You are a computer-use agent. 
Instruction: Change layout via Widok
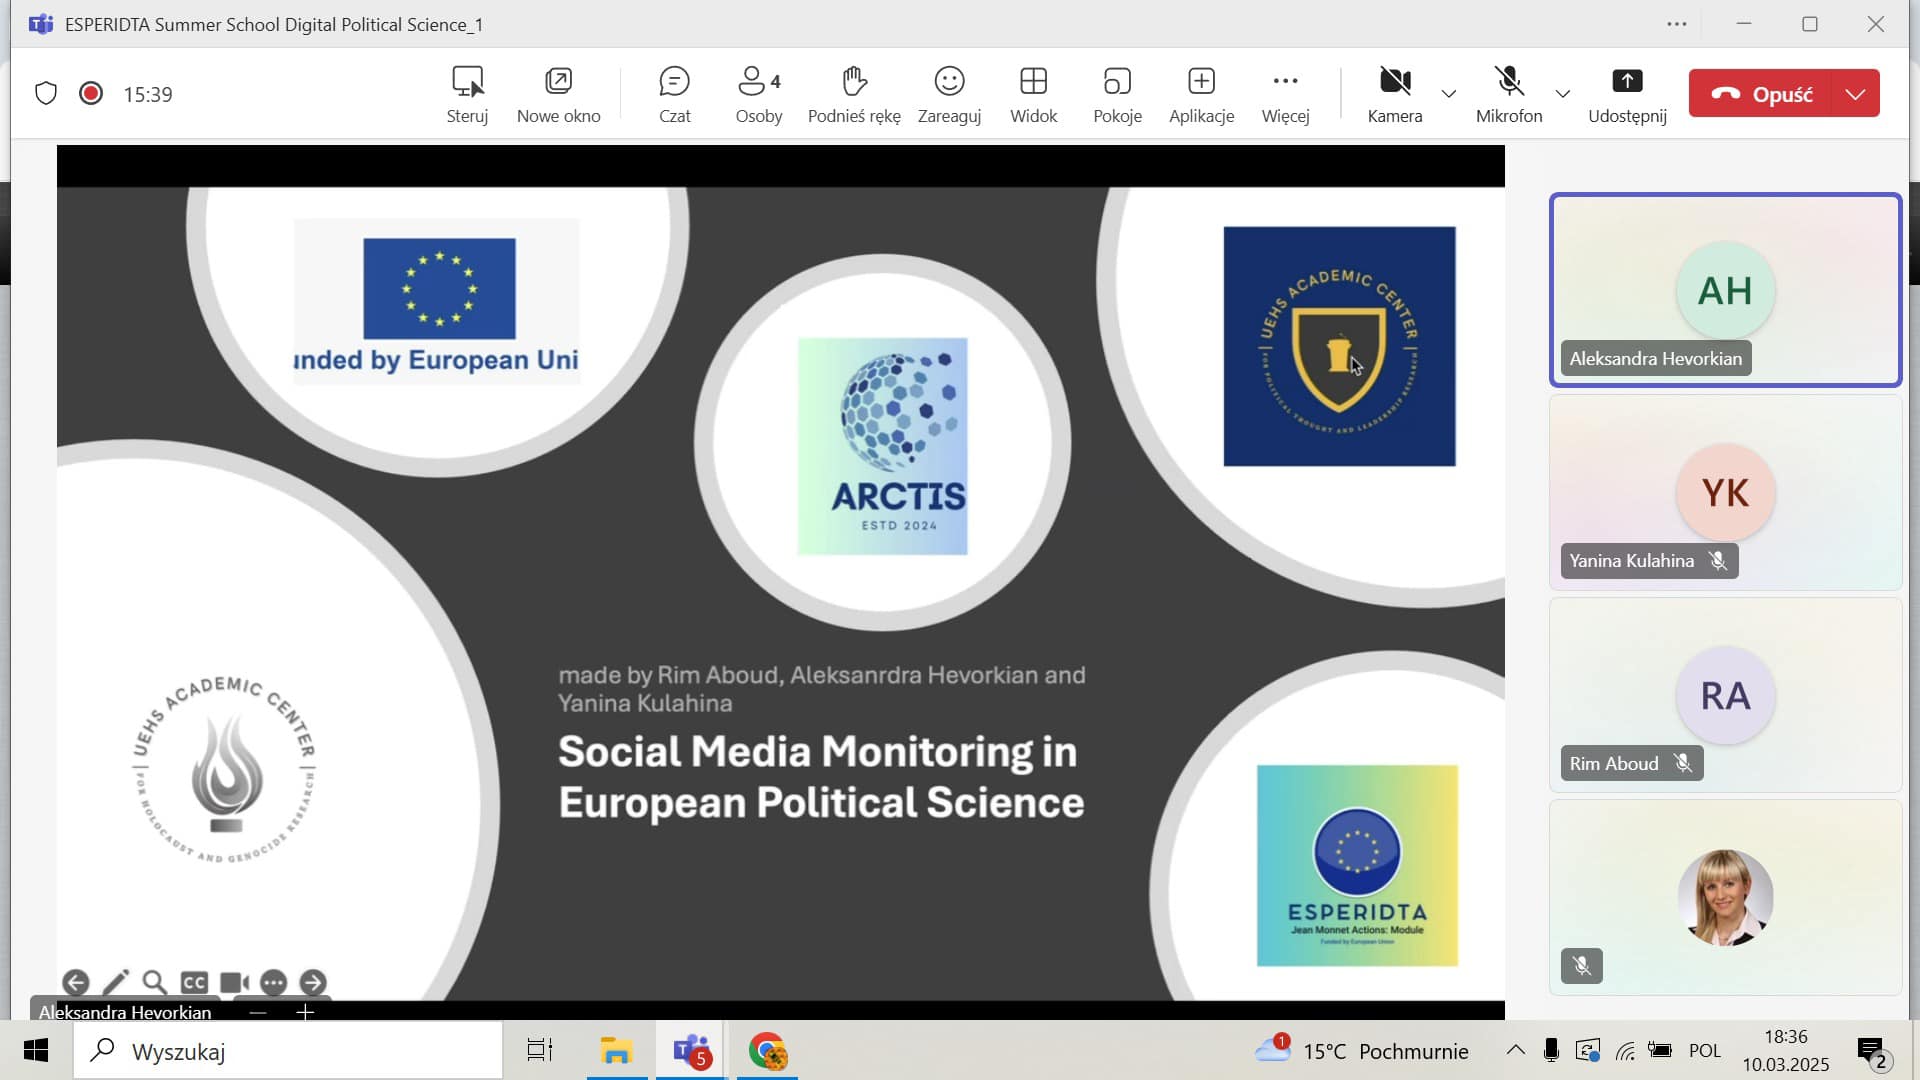click(x=1033, y=95)
